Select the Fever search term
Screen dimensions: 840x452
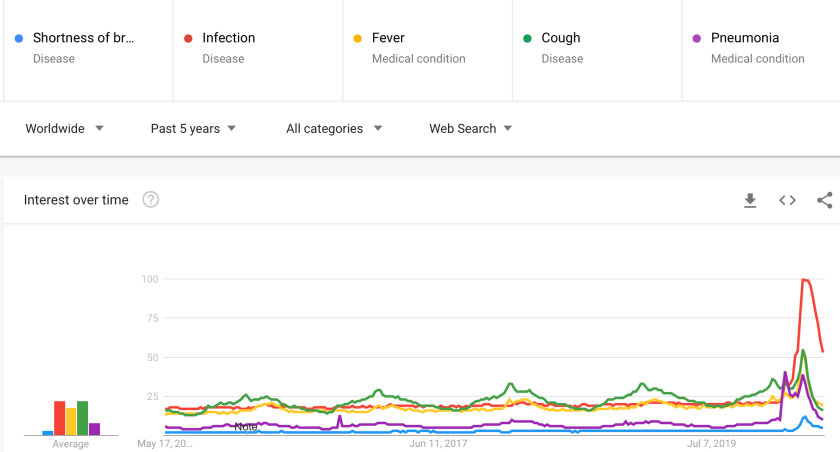[388, 38]
